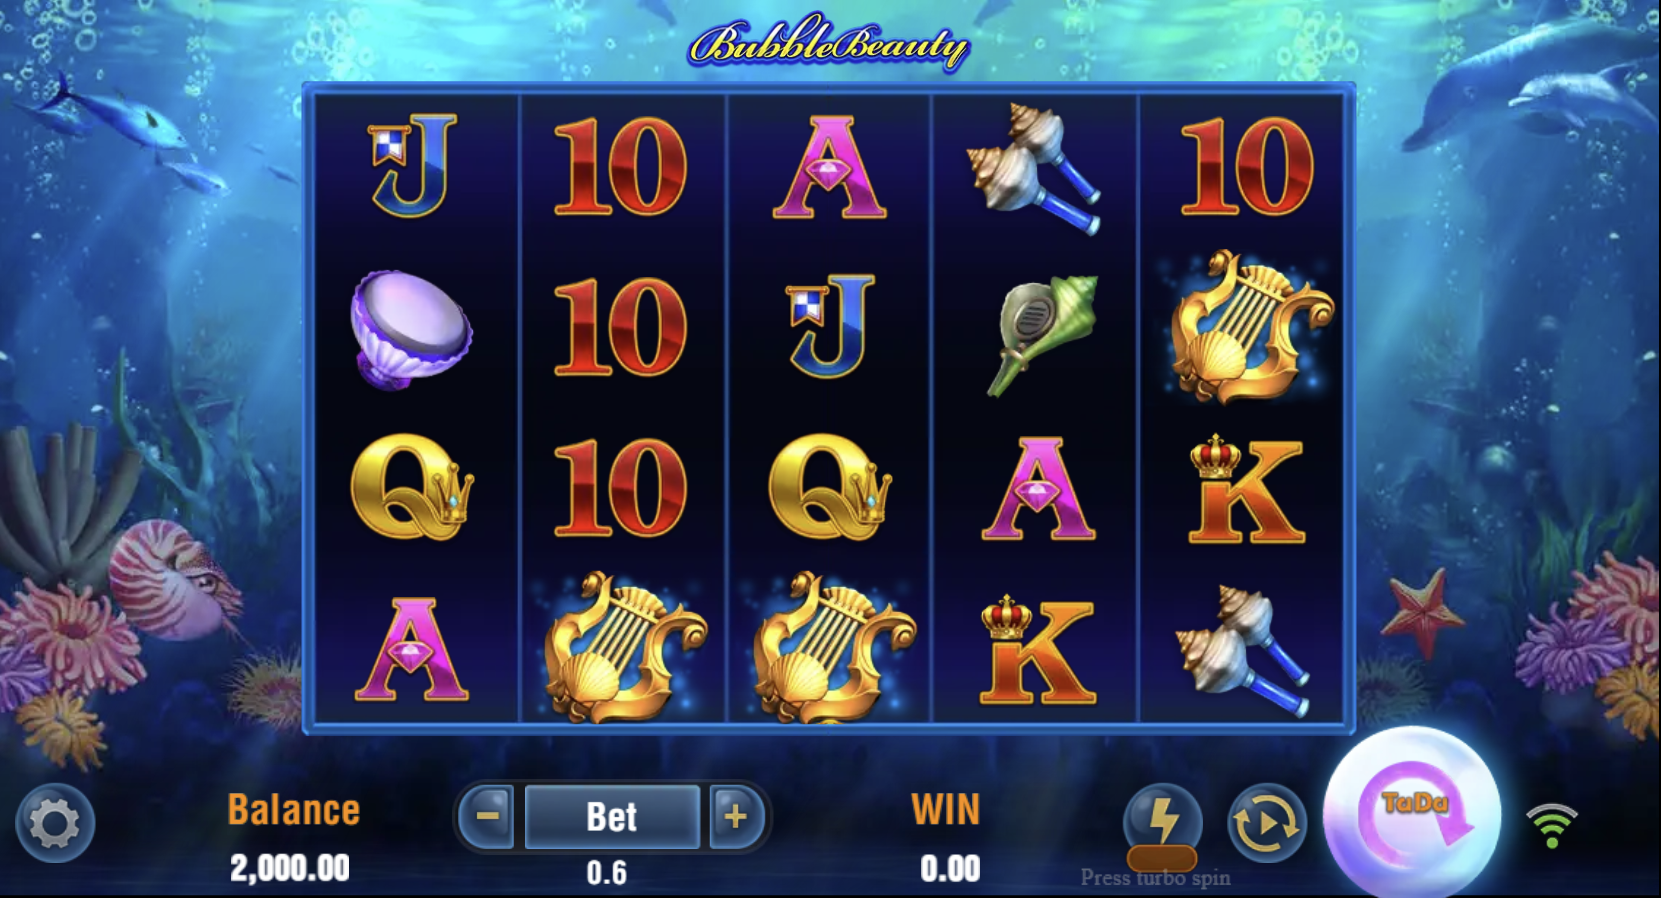Open the settings gear icon
Viewport: 1661px width, 898px height.
(55, 824)
